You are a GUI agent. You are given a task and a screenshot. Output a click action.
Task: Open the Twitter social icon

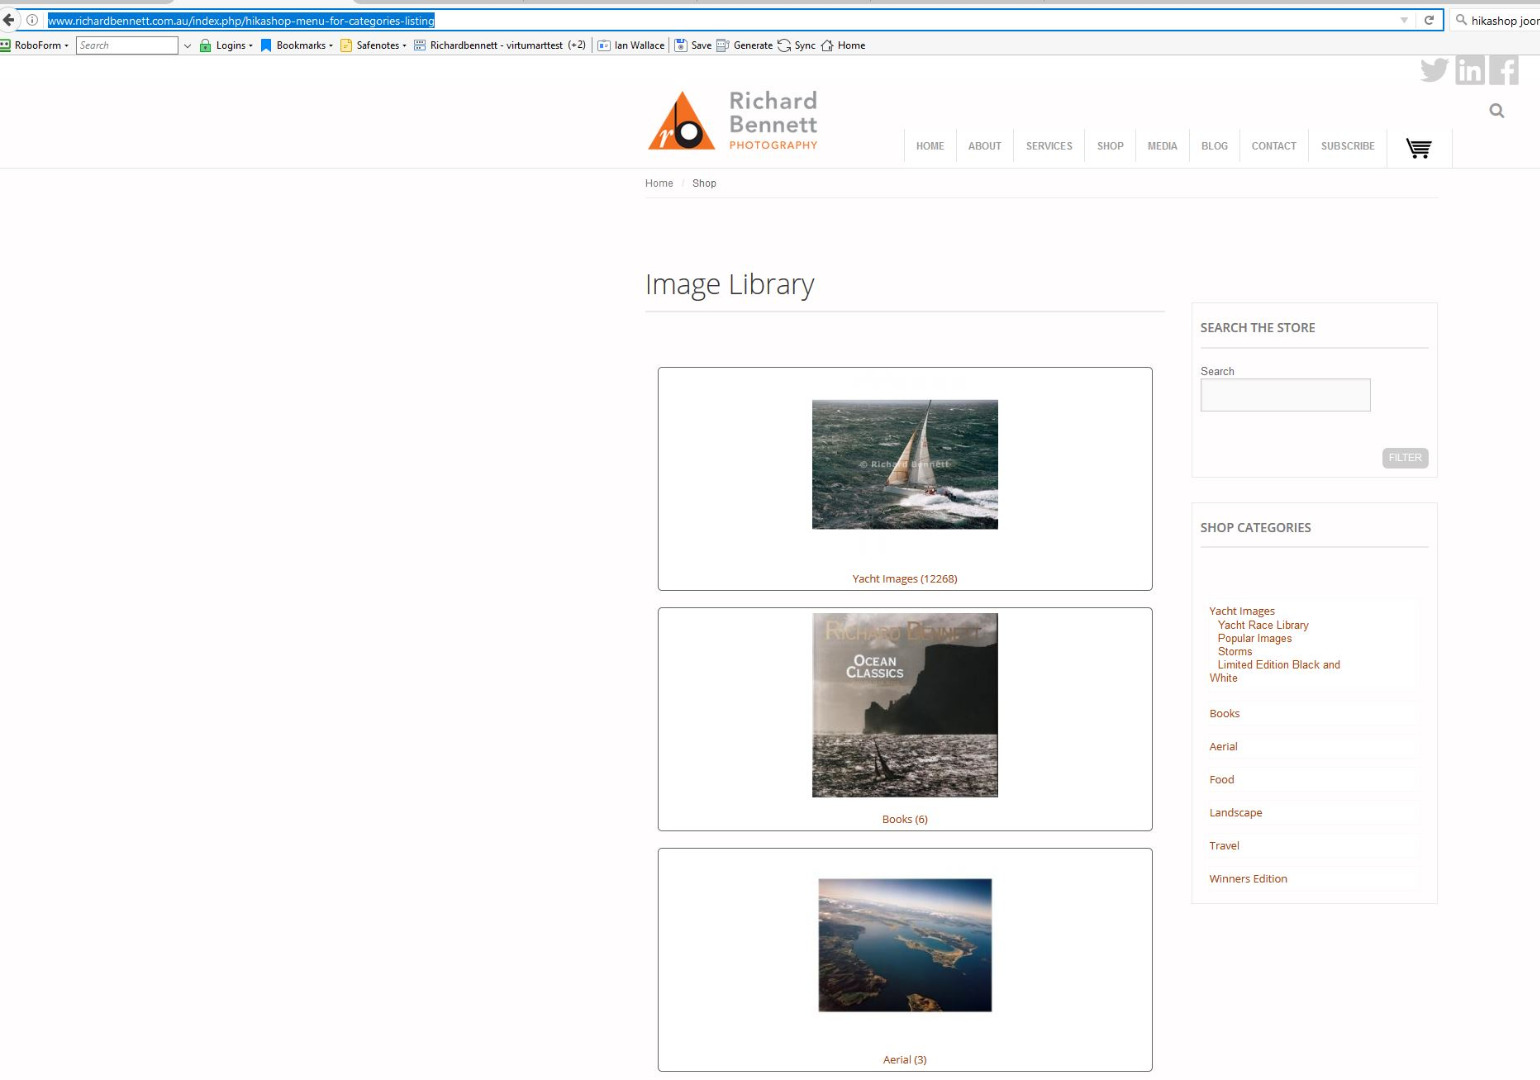point(1434,70)
